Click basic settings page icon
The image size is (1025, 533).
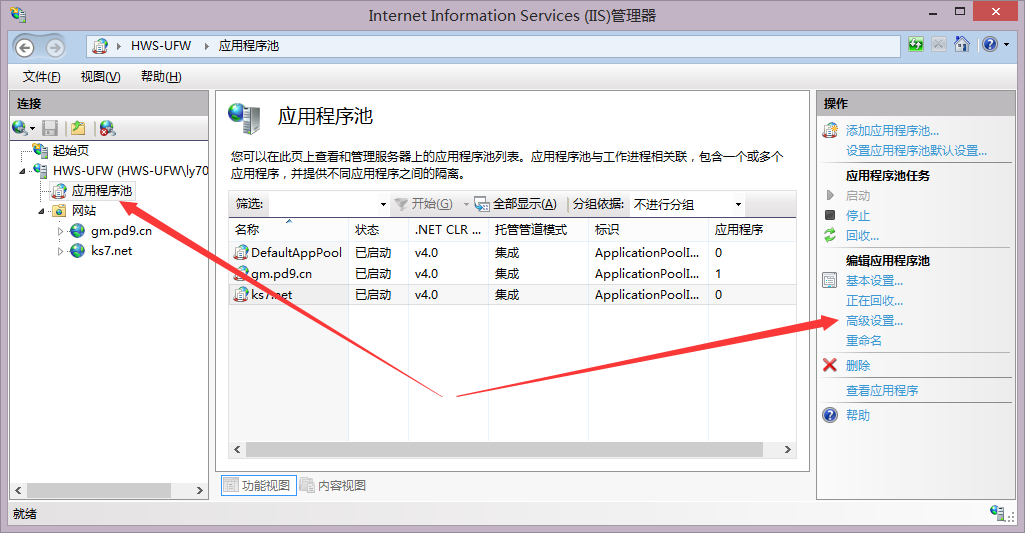[830, 281]
